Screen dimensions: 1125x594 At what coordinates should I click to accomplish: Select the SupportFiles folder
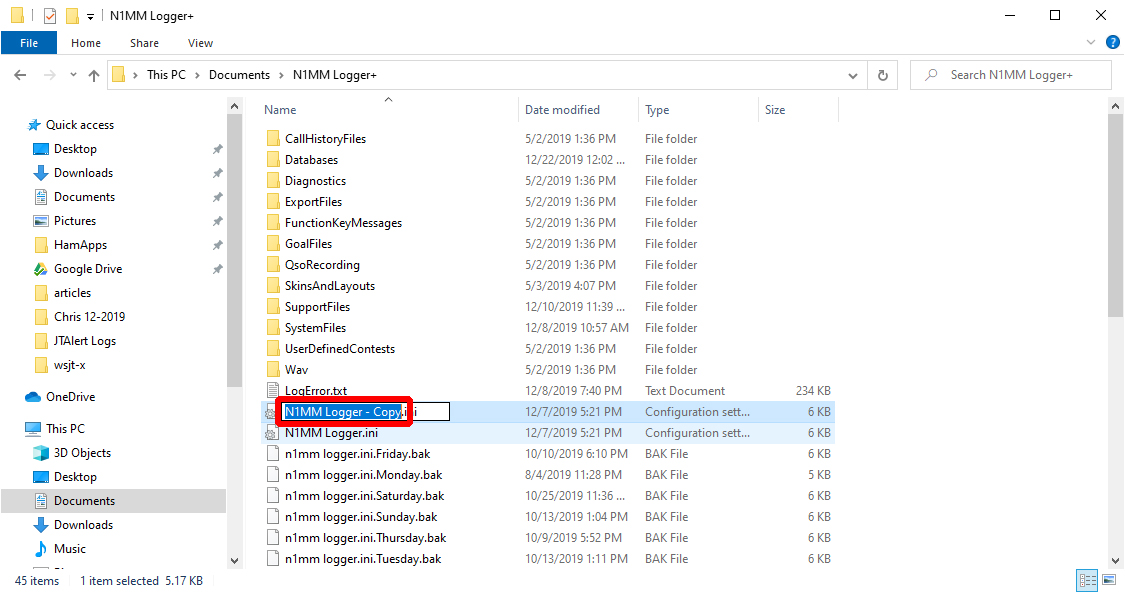[317, 306]
